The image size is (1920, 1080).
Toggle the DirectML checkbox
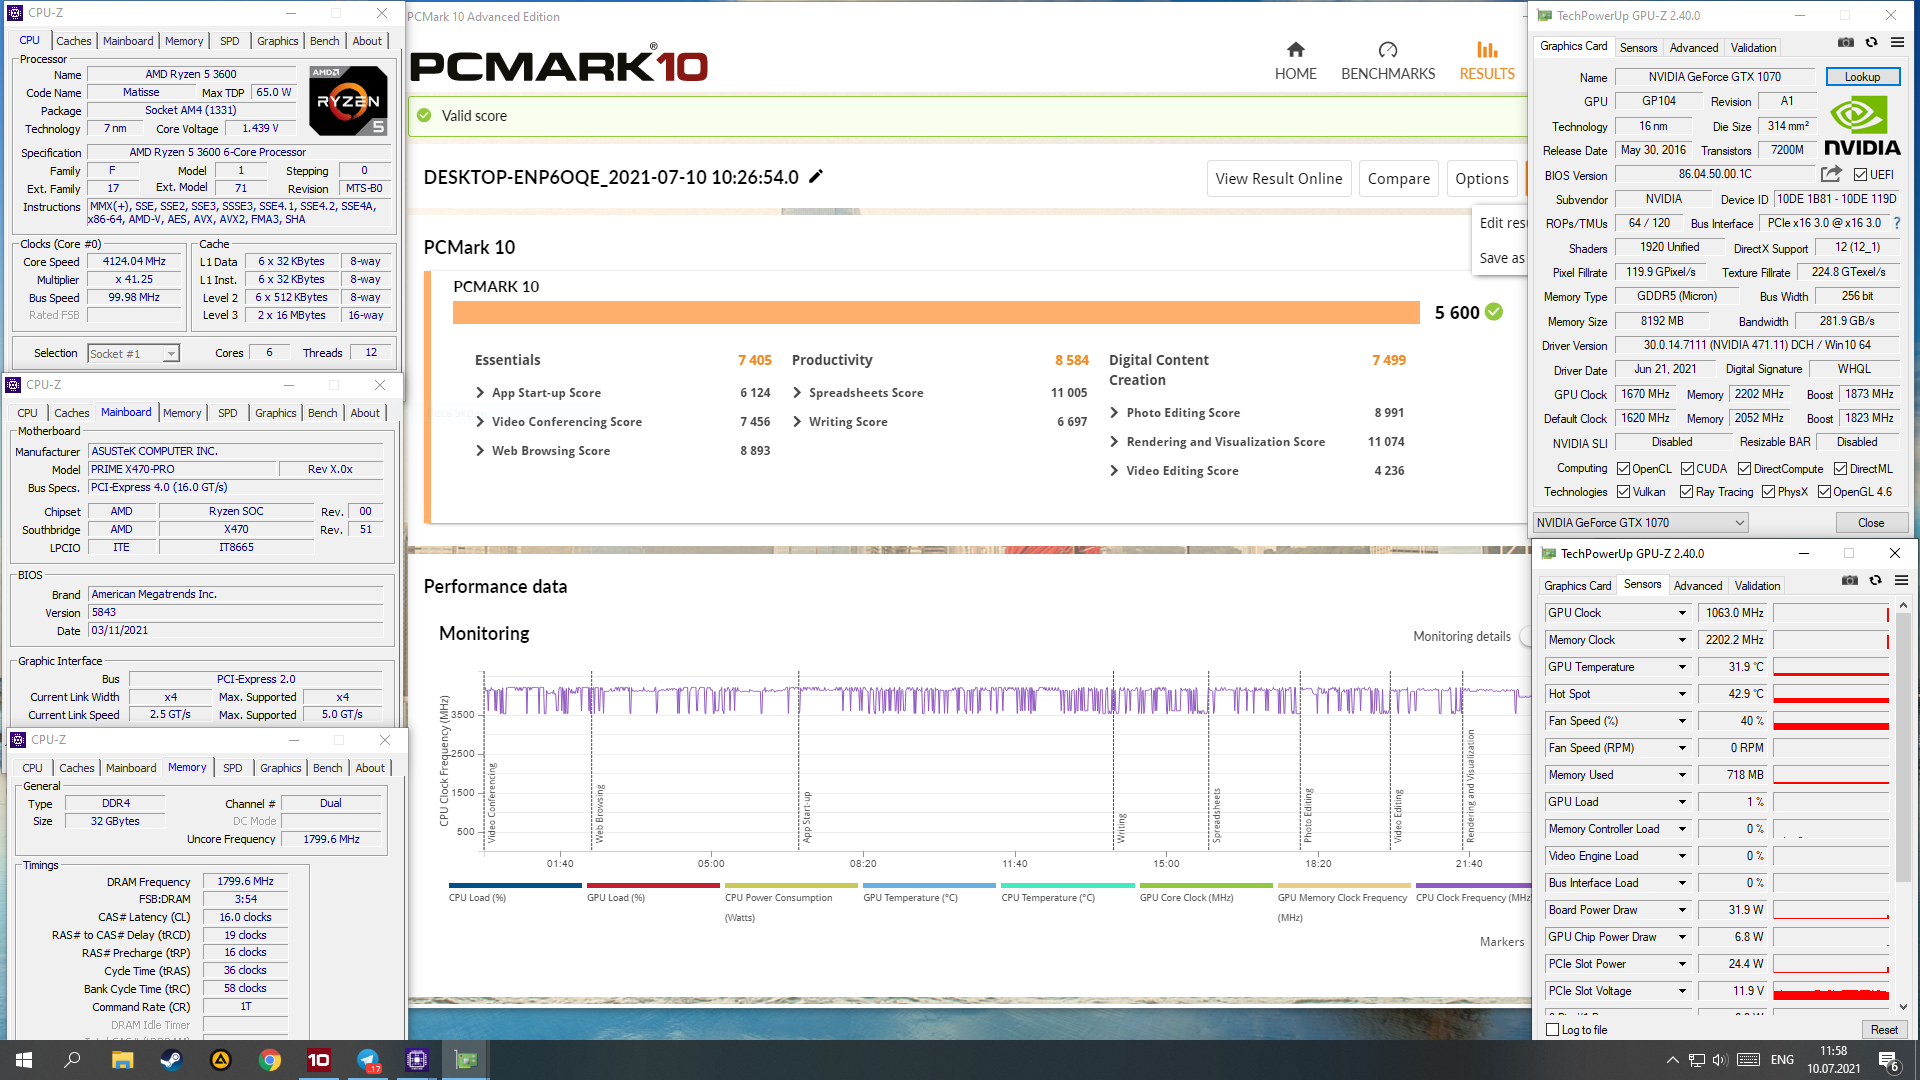pyautogui.click(x=1841, y=468)
